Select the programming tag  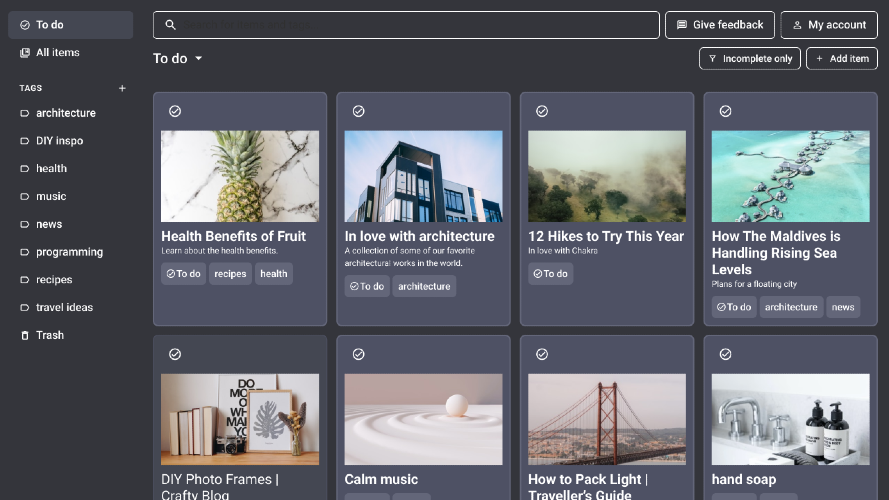click(70, 252)
